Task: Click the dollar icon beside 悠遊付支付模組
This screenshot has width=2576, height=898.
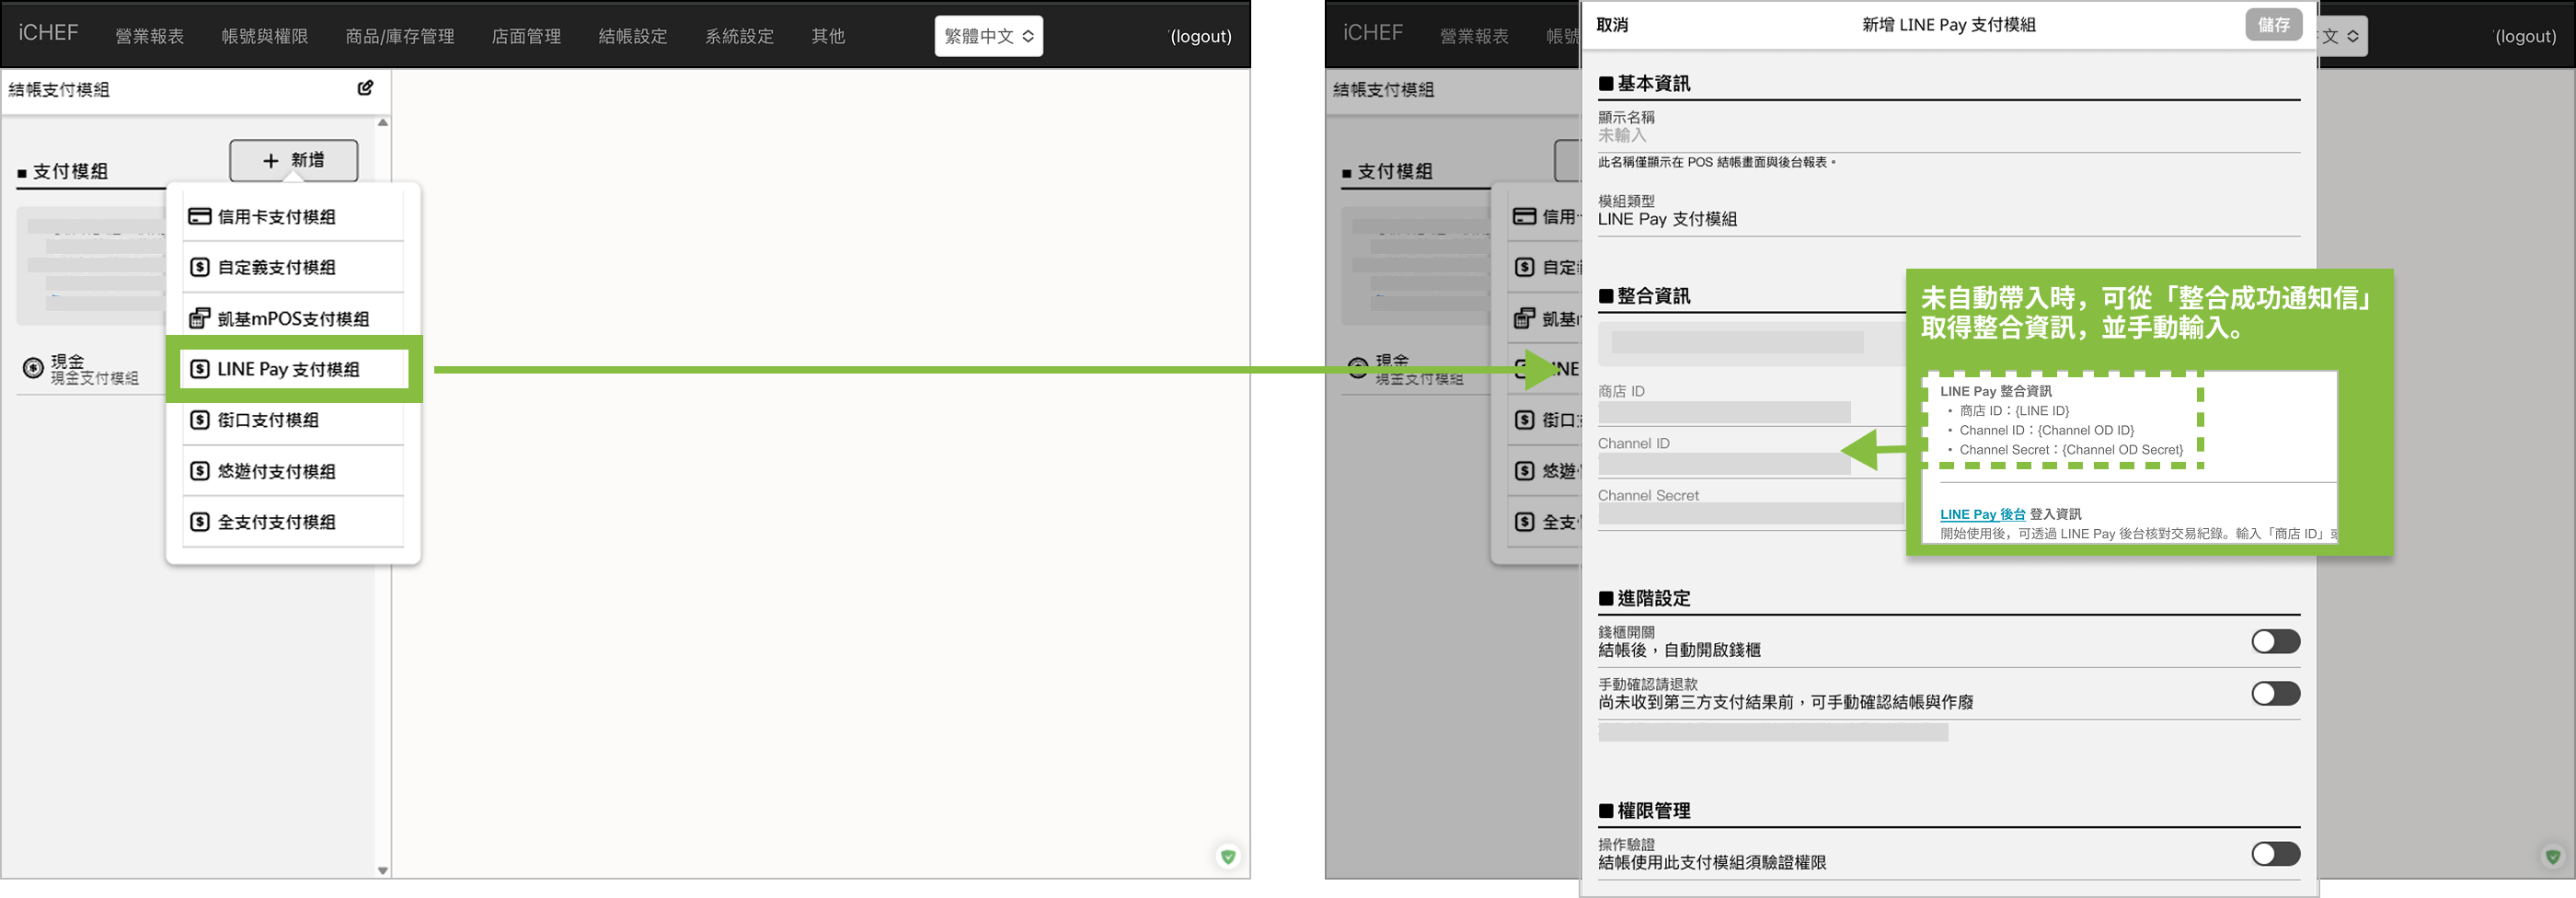Action: coord(200,471)
